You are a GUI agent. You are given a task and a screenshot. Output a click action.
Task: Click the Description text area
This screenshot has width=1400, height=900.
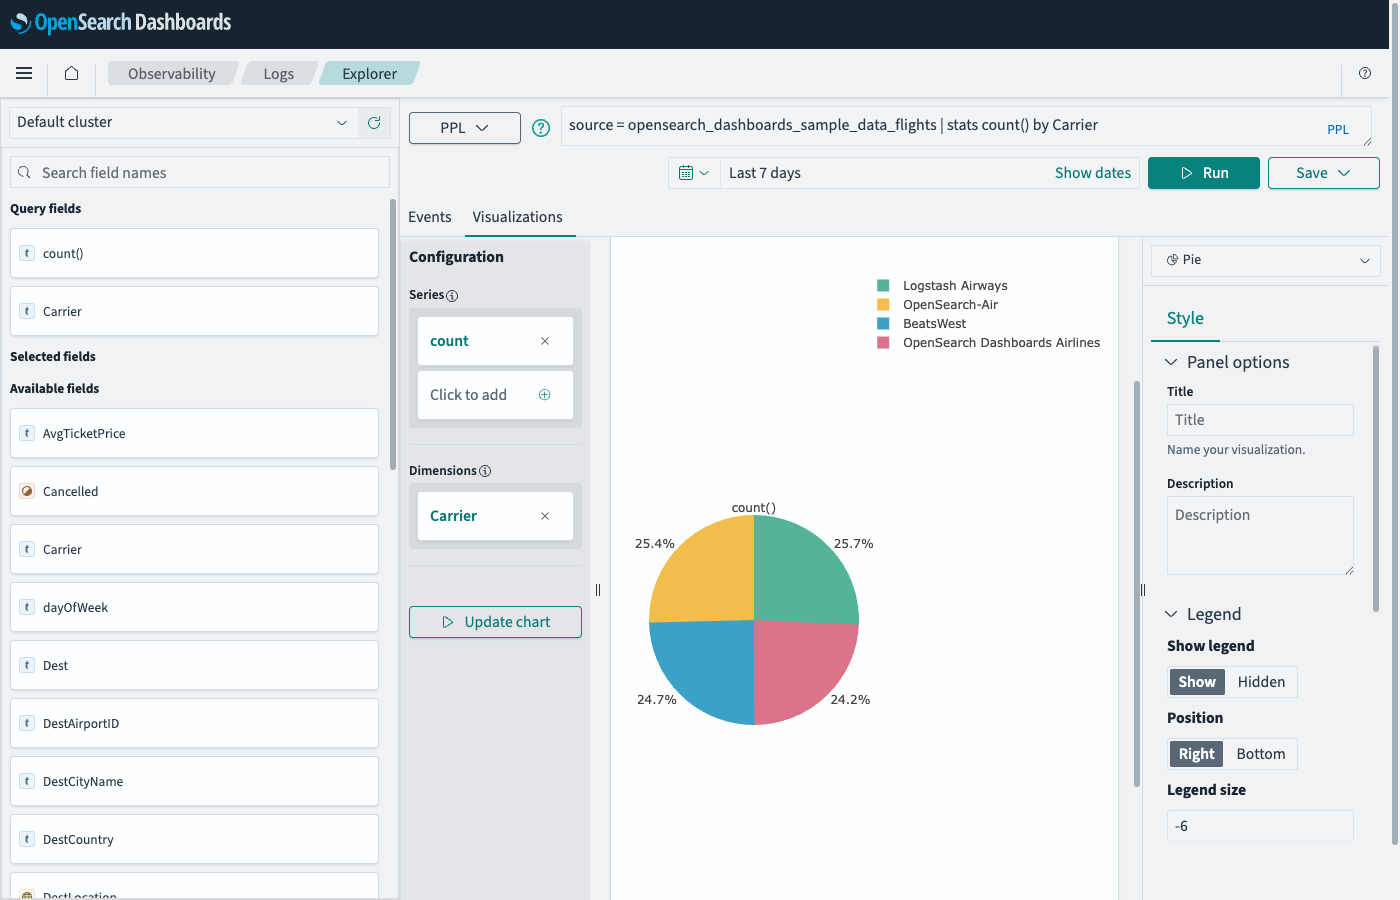[1260, 536]
